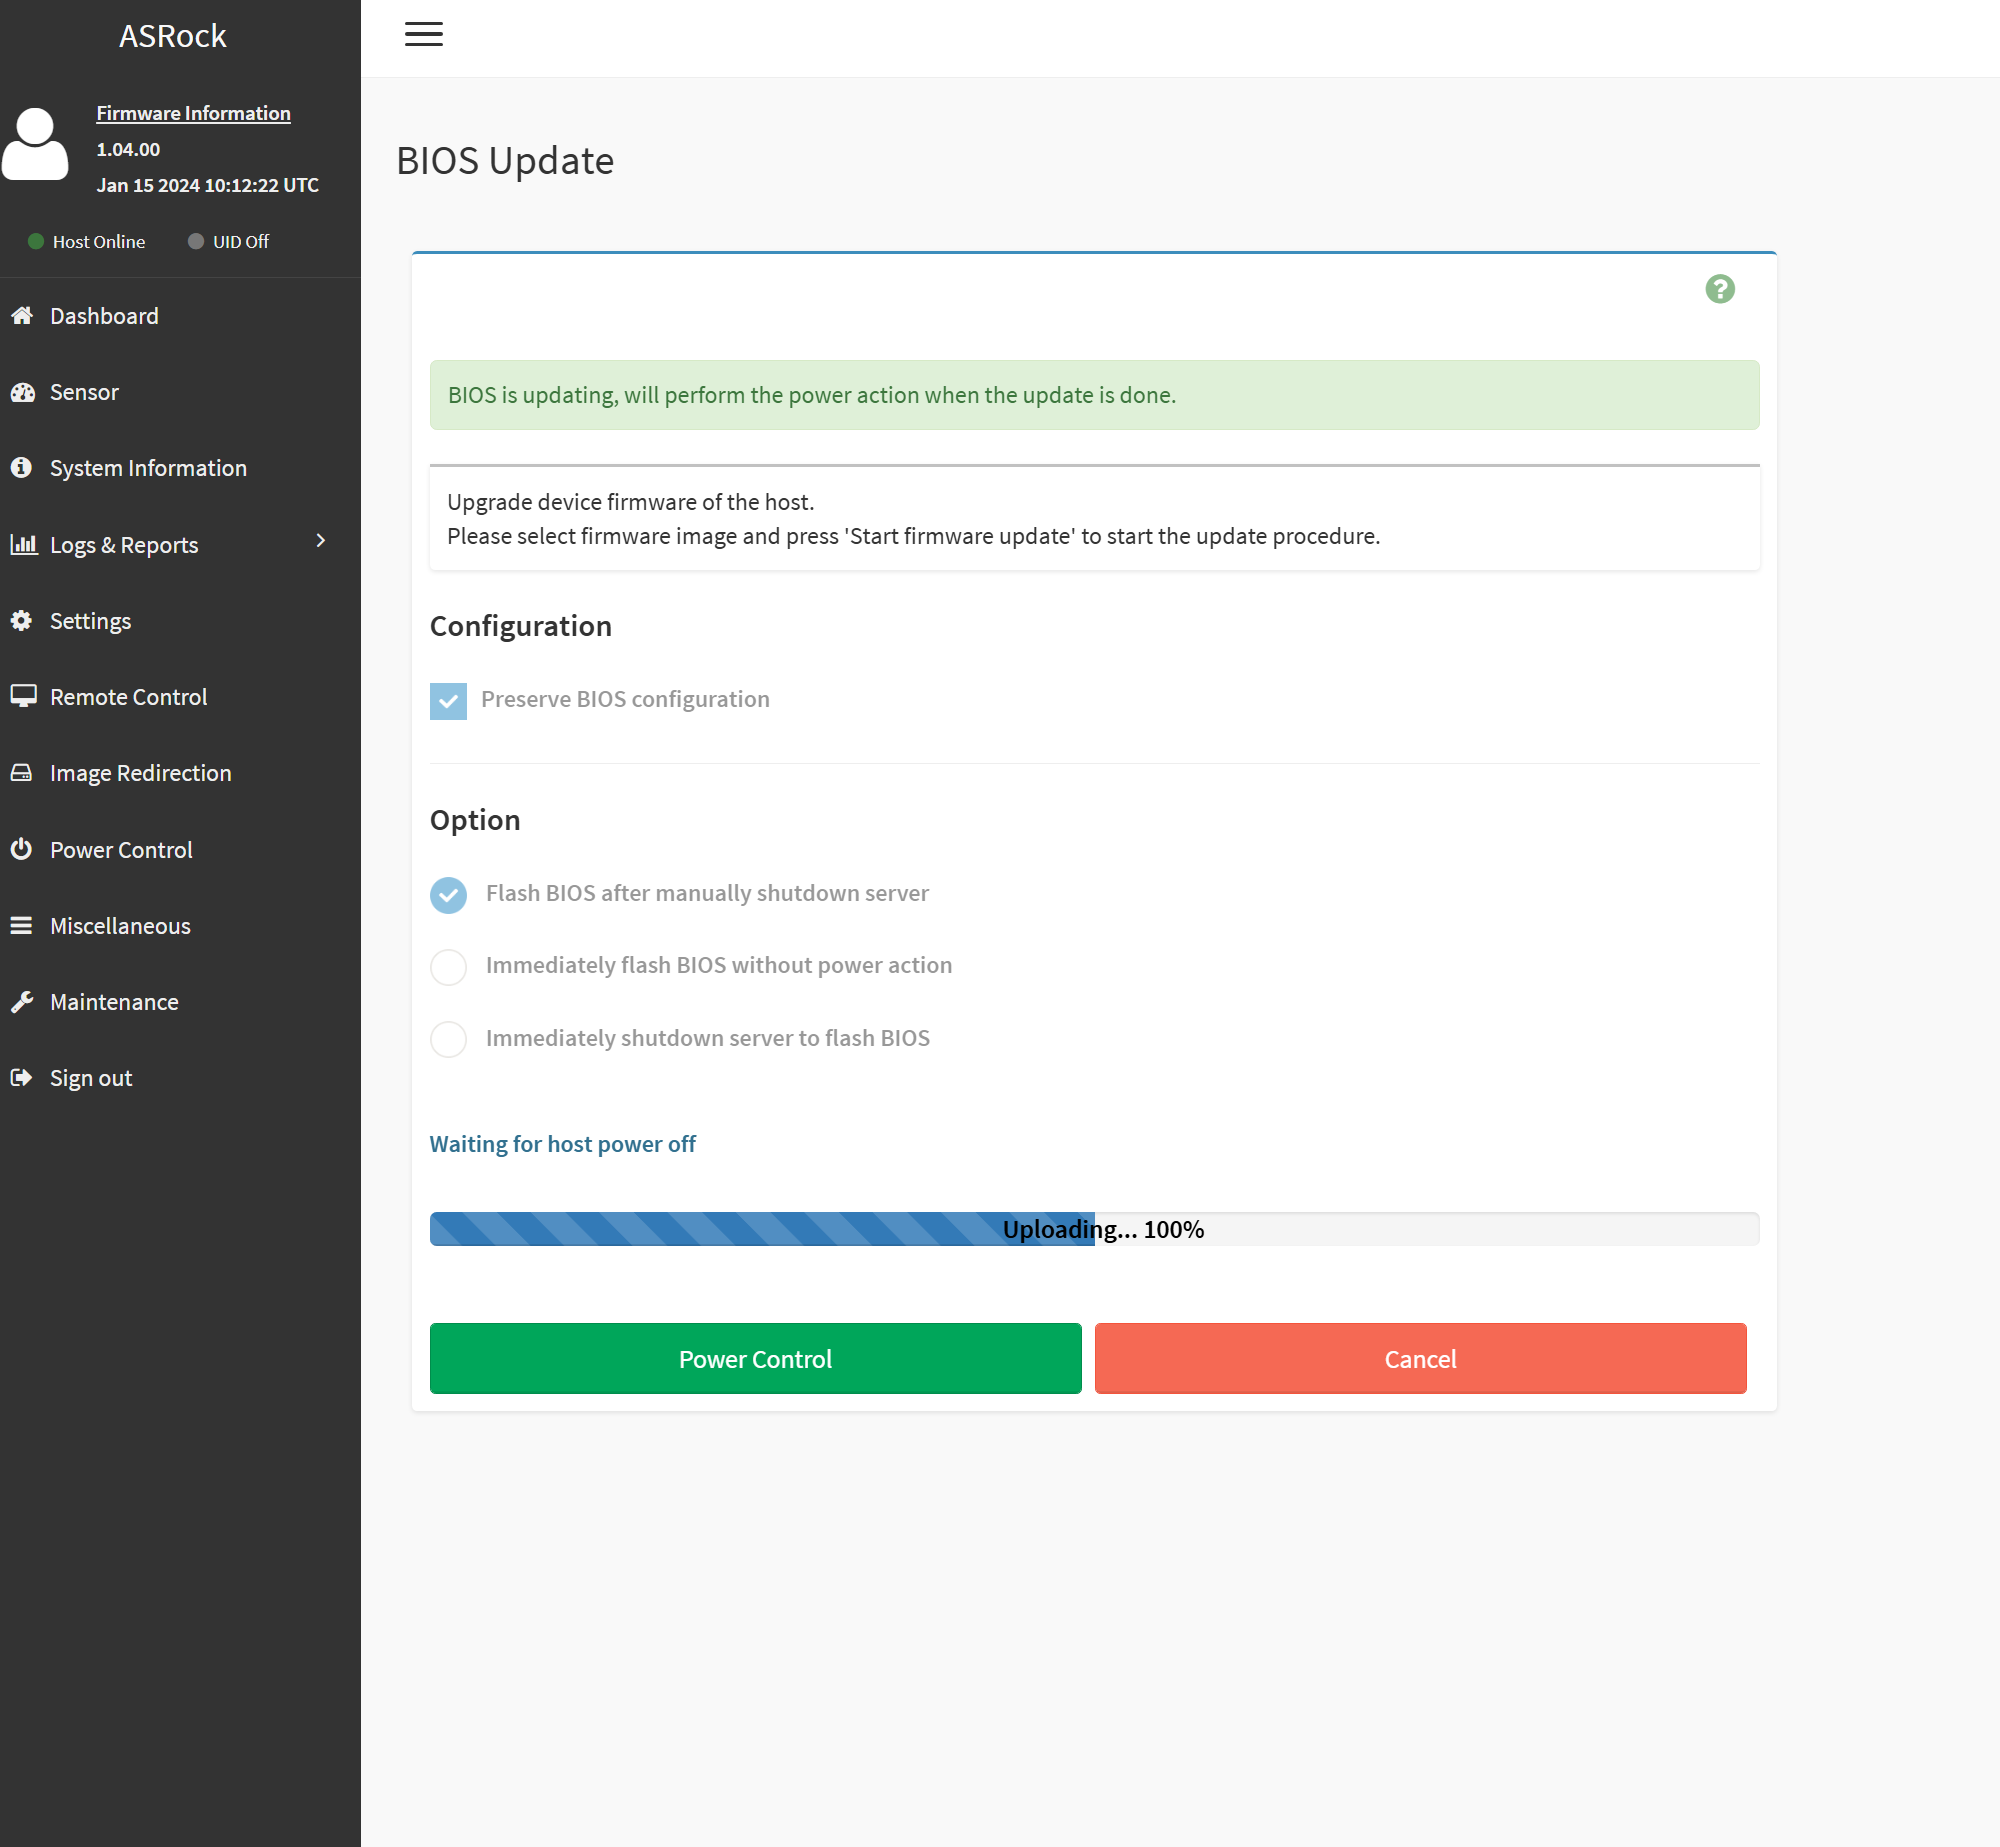Open the Firmware Information link
The height and width of the screenshot is (1847, 2000).
193,113
